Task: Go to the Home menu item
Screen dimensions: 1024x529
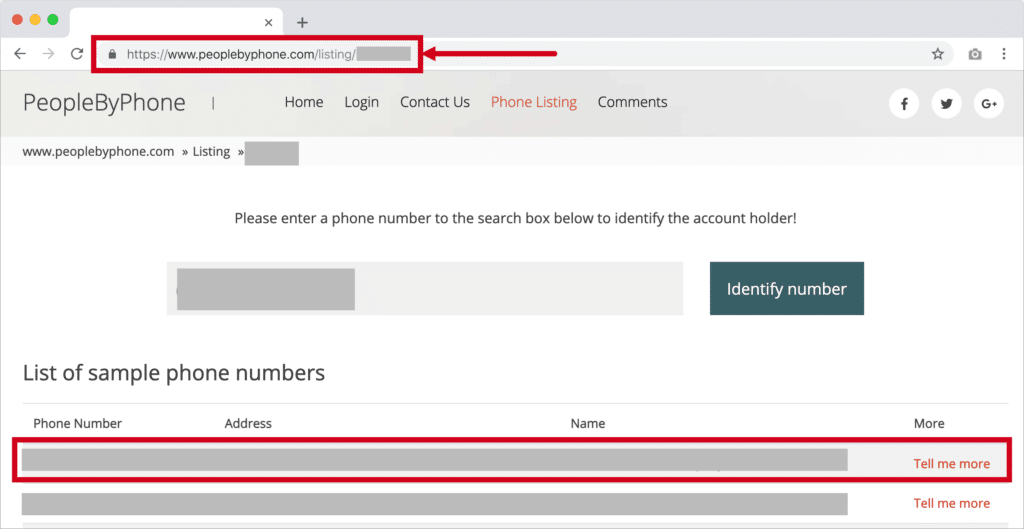Action: [304, 102]
